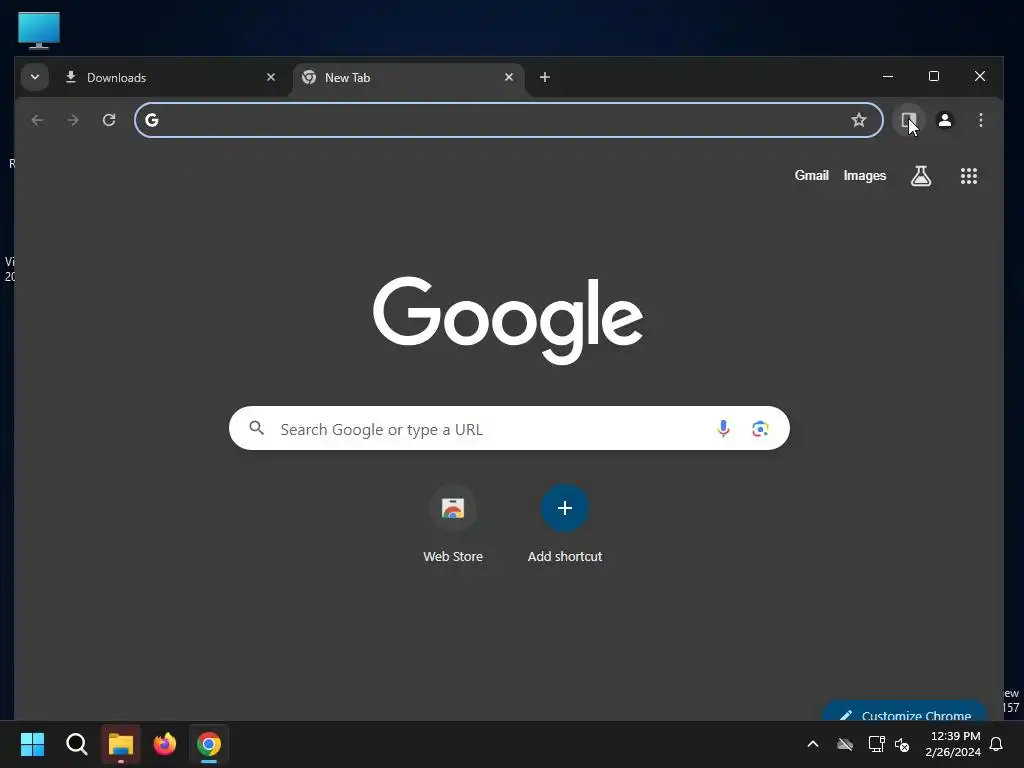Maximize the Chrome window
The width and height of the screenshot is (1024, 768).
click(x=934, y=76)
